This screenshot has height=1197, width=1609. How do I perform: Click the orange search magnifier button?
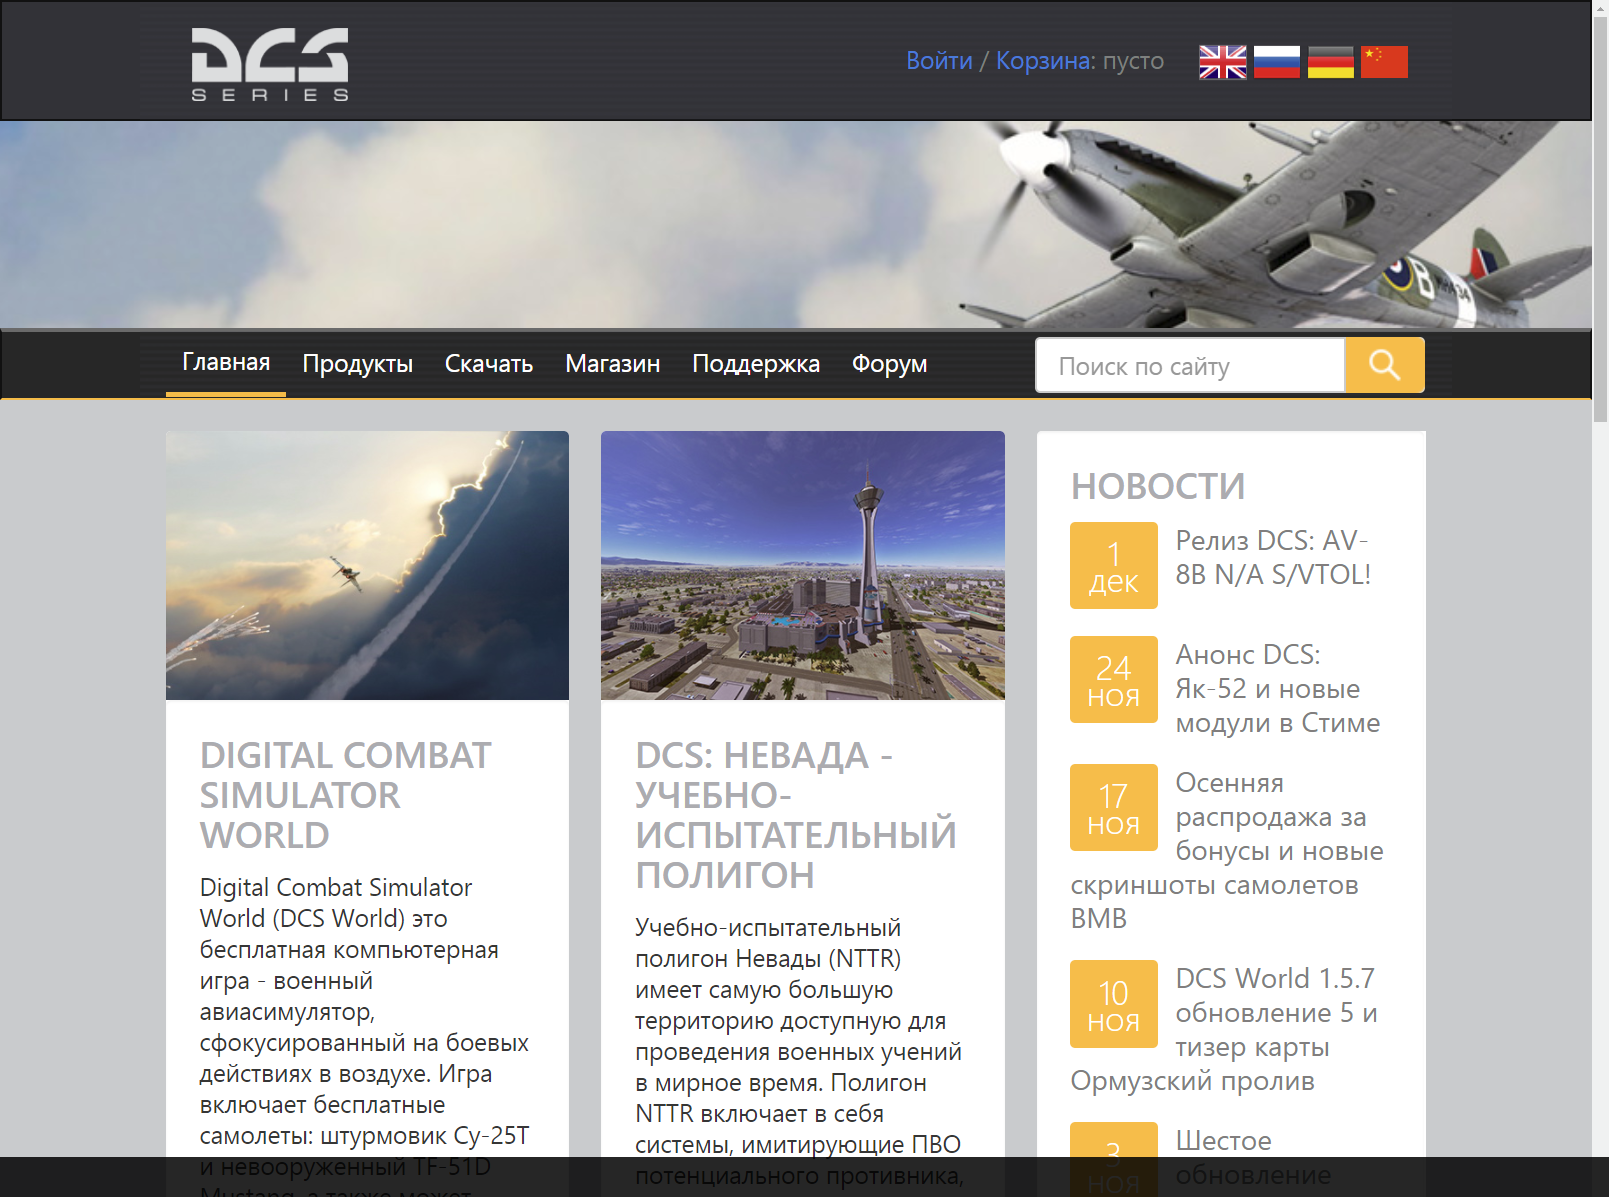pos(1384,365)
